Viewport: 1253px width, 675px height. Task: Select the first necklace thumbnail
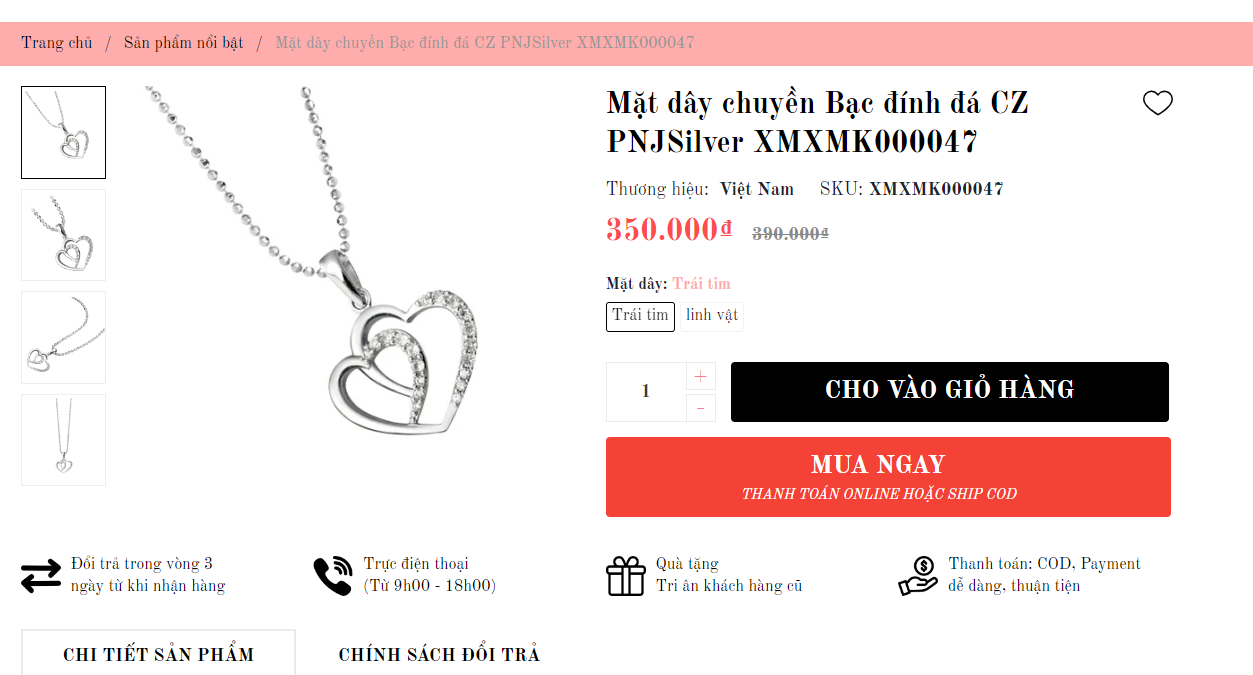coord(63,132)
